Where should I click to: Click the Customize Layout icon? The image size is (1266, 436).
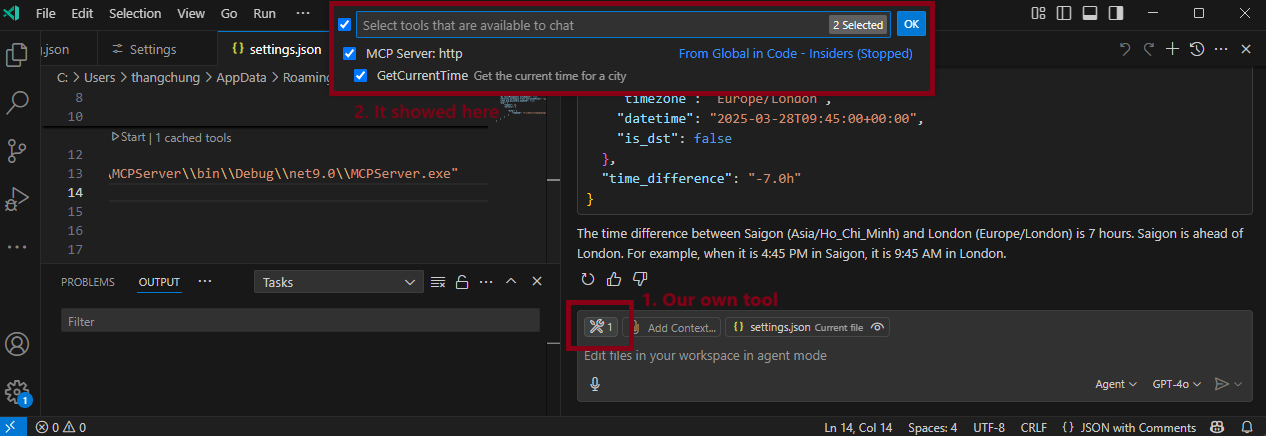tap(1039, 13)
